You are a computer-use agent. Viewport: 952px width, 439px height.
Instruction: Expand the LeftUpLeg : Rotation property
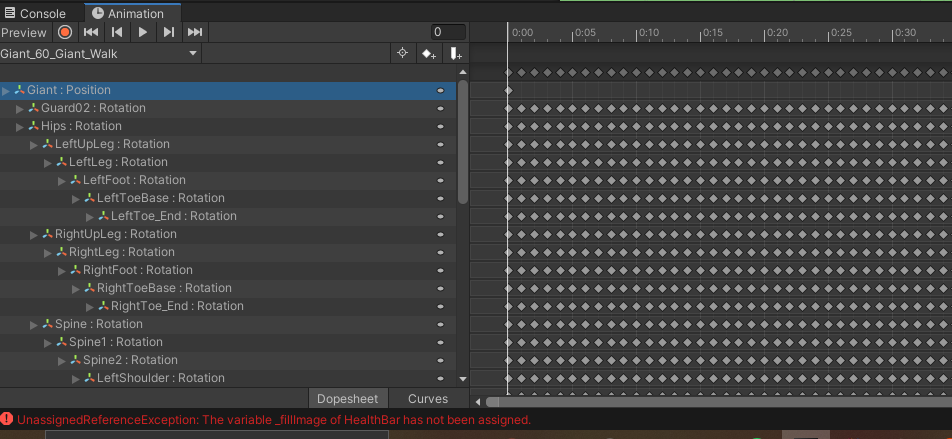click(34, 145)
